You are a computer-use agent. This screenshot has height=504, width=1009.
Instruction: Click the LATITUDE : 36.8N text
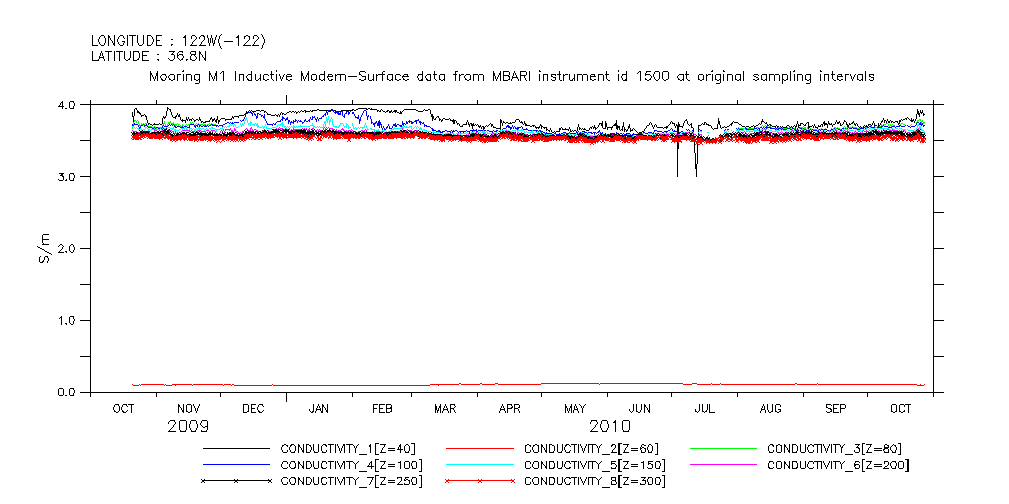click(149, 56)
